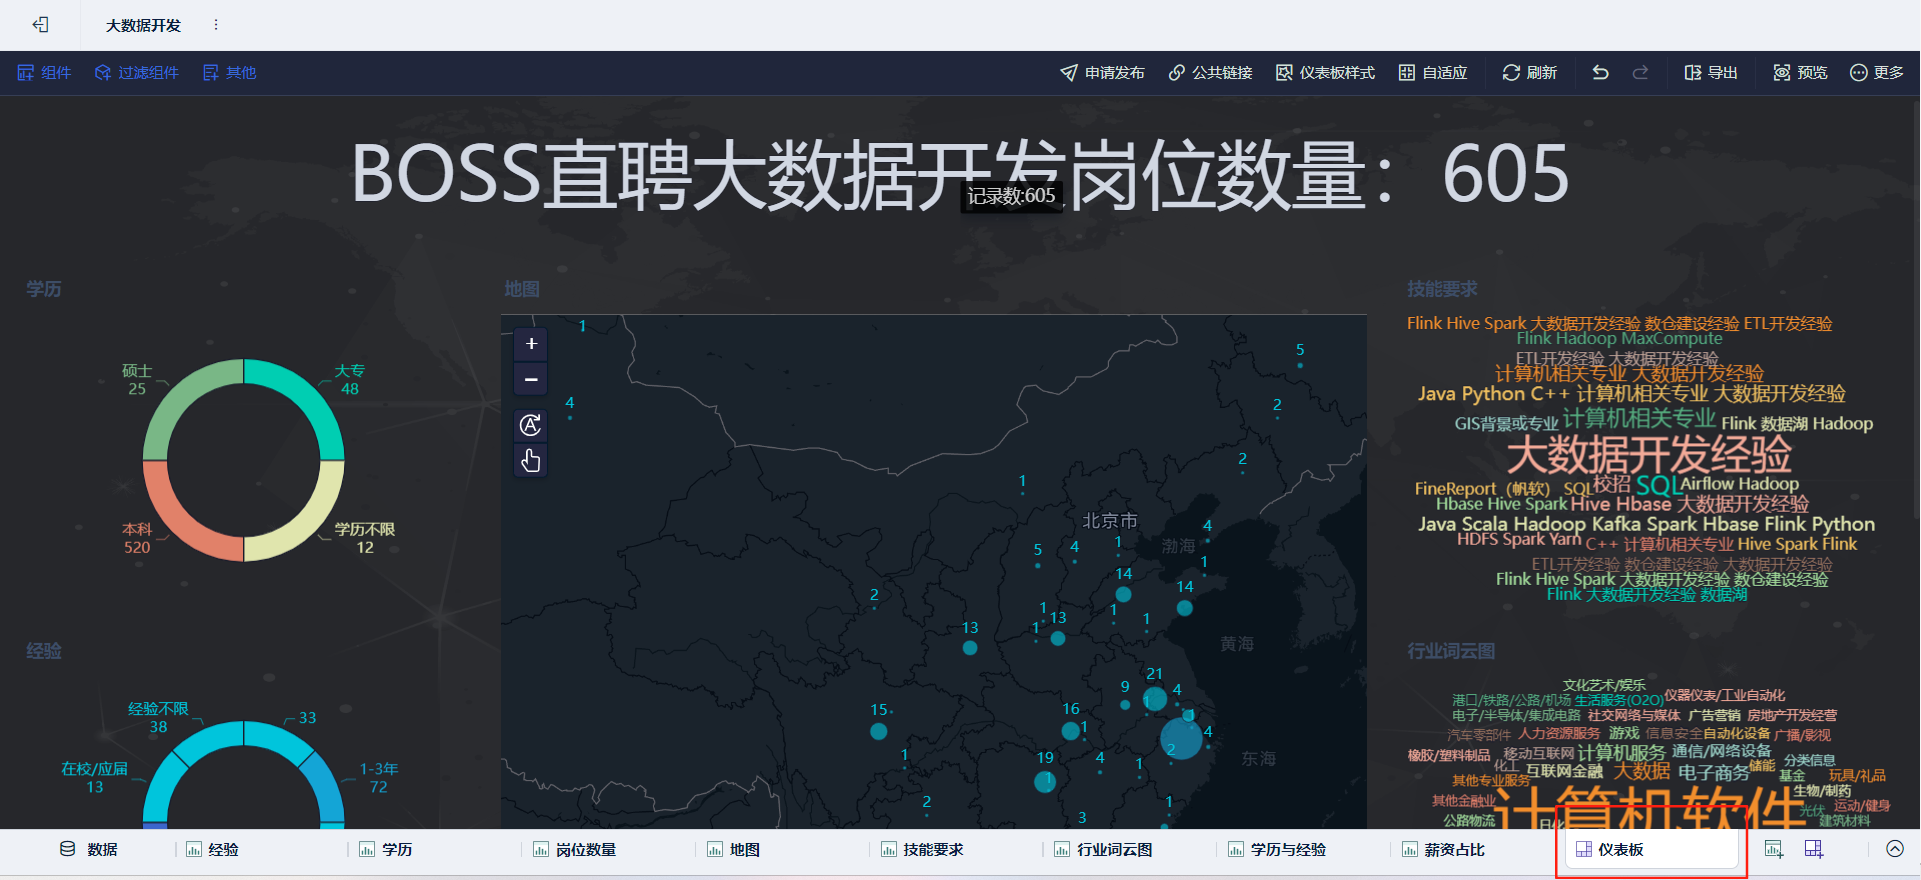Open the 过滤组件 filter components panel
This screenshot has width=1921, height=880.
(137, 73)
